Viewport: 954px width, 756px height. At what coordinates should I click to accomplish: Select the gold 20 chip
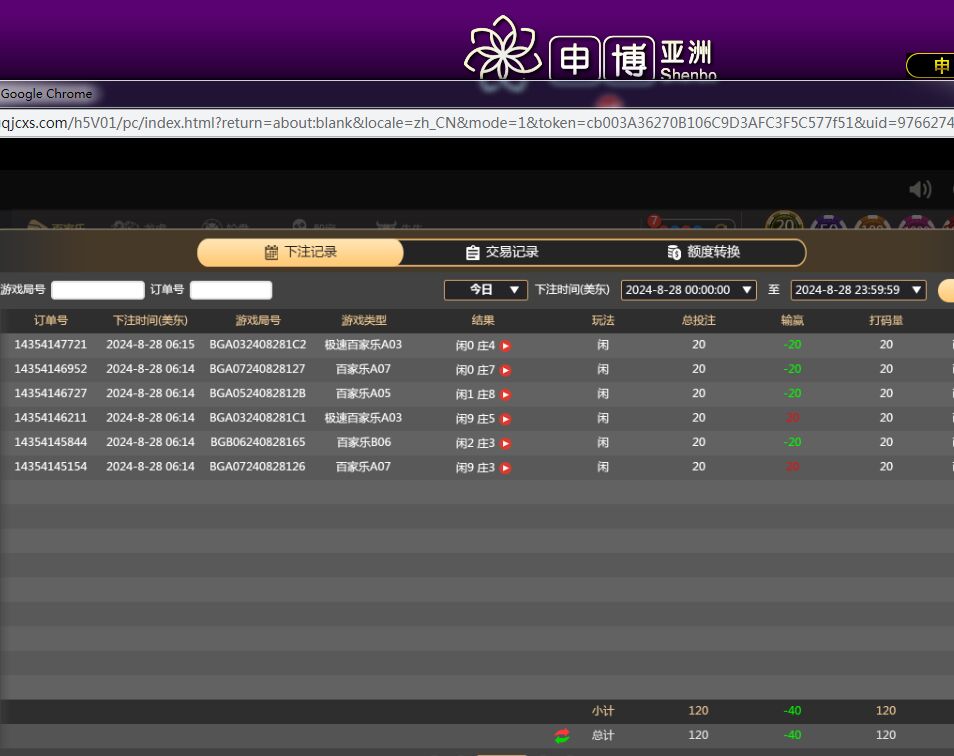[x=784, y=226]
